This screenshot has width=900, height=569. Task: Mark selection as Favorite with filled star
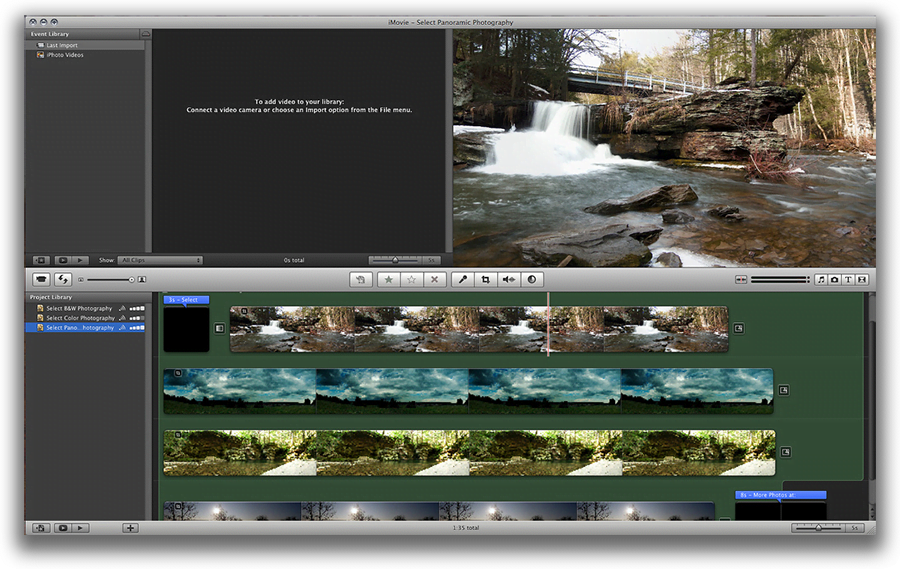click(389, 280)
